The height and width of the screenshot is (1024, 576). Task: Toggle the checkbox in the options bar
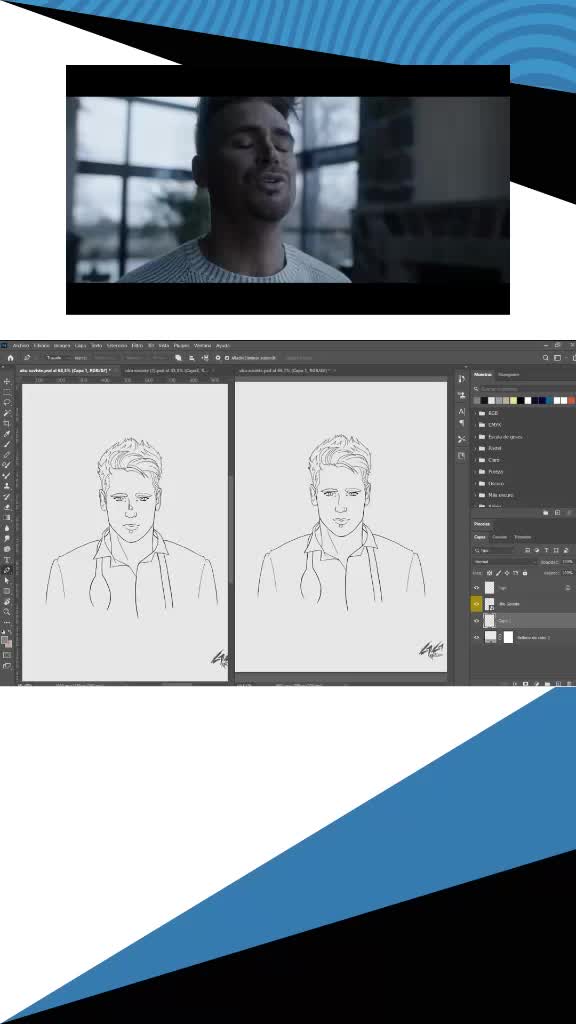click(x=227, y=358)
